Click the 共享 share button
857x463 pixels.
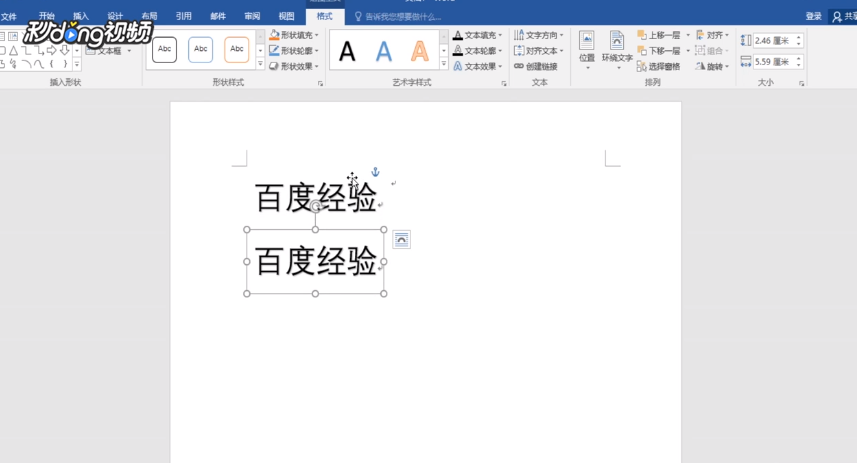[844, 17]
